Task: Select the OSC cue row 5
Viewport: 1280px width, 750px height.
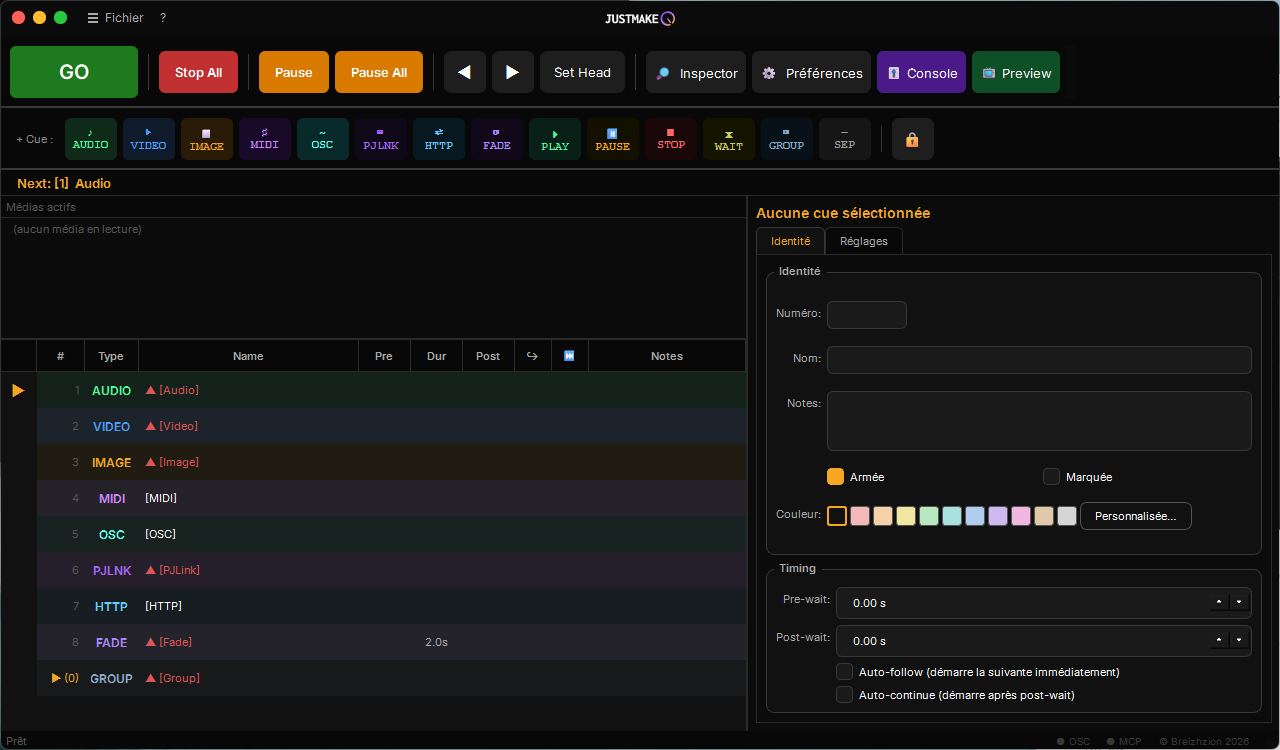Action: coord(391,534)
